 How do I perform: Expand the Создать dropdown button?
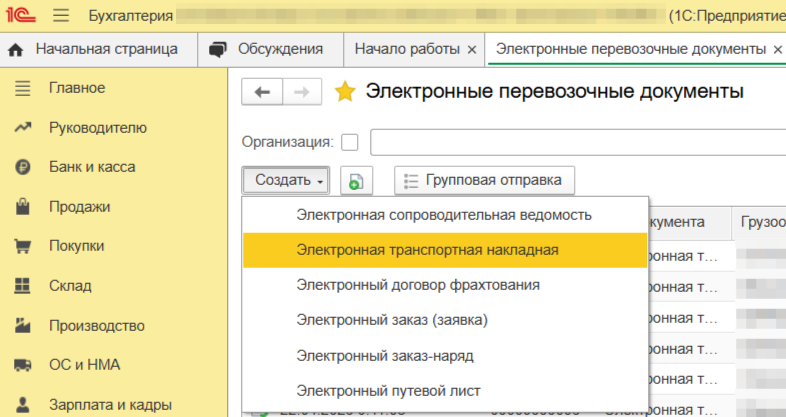[286, 181]
